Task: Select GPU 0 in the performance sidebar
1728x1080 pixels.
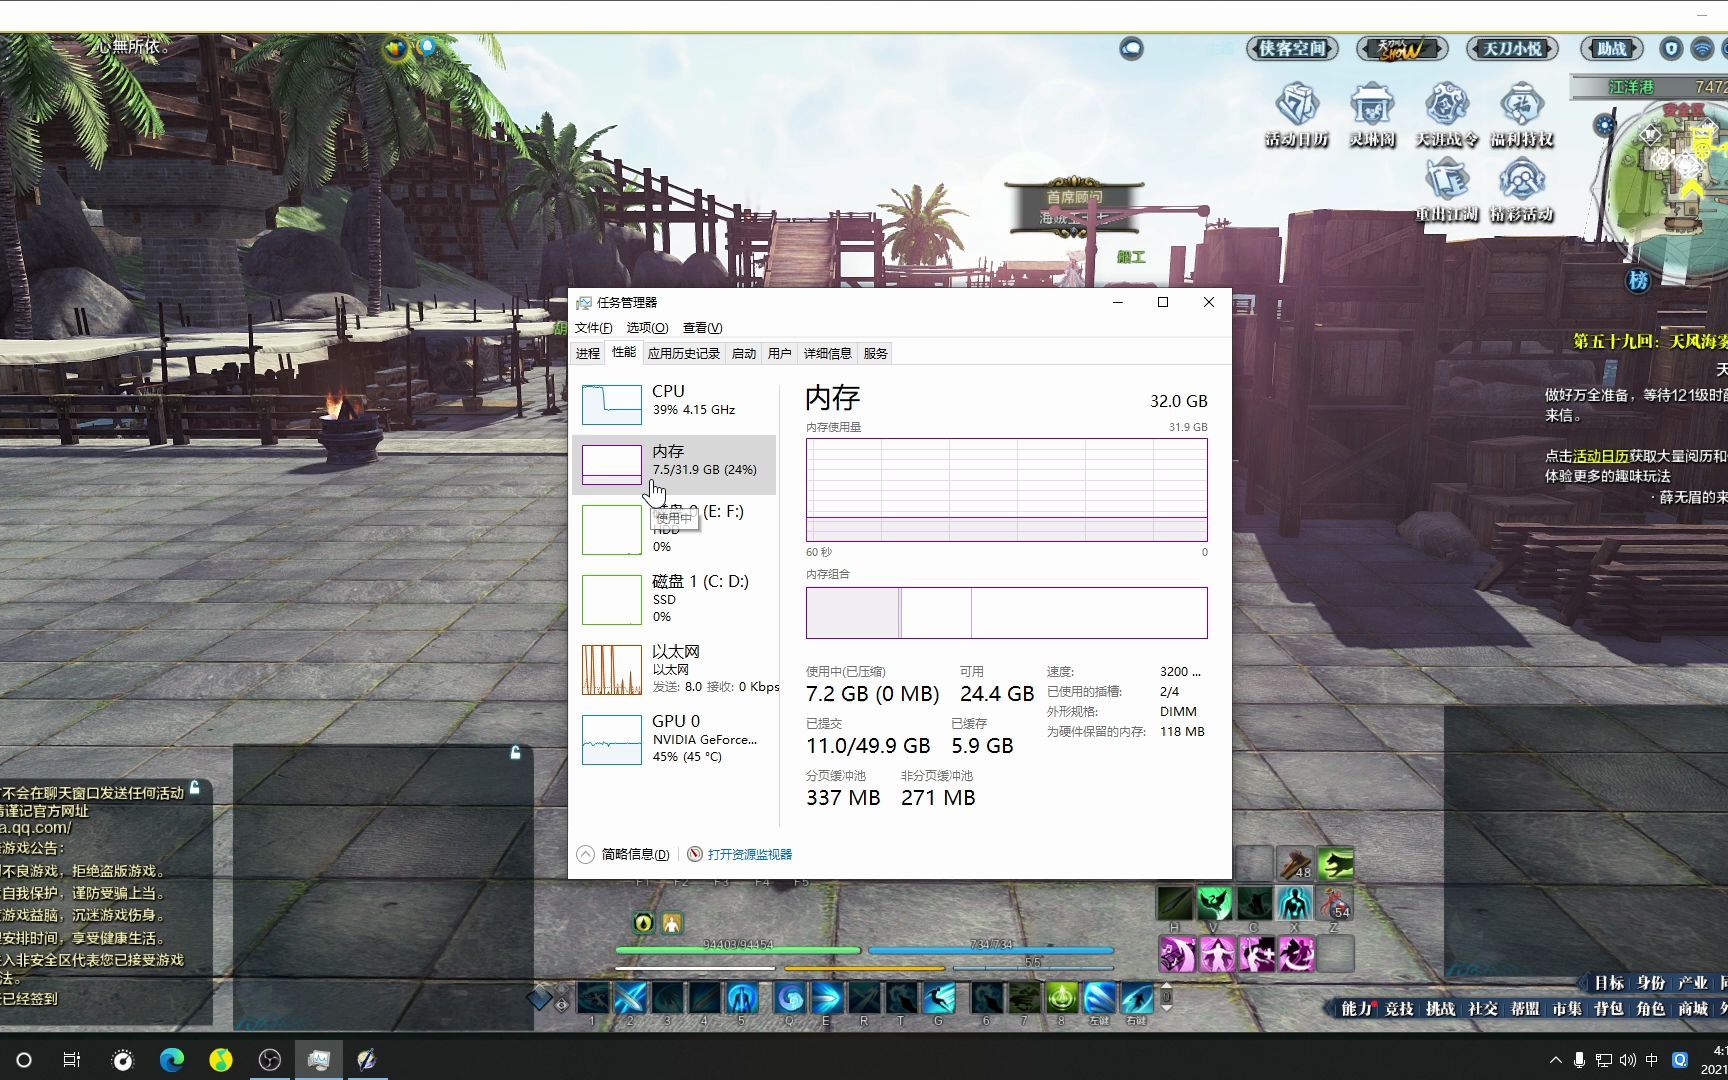Action: pos(674,739)
